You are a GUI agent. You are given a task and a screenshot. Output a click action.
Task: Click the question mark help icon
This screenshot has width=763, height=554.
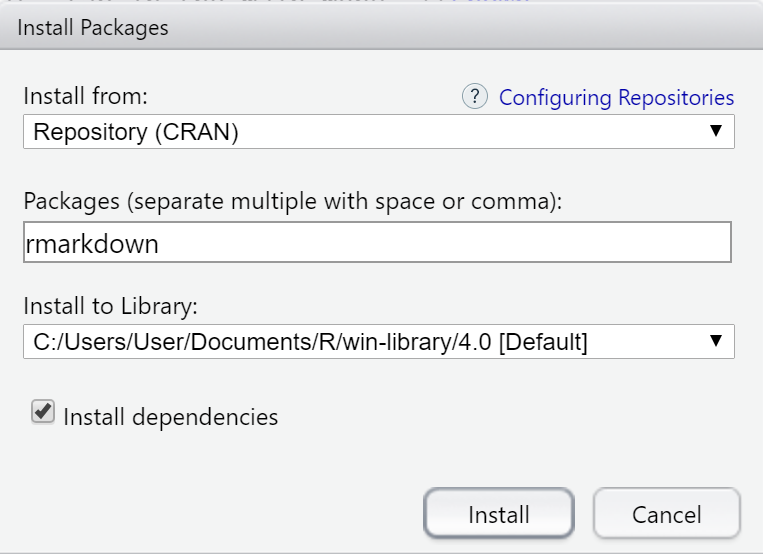click(474, 96)
